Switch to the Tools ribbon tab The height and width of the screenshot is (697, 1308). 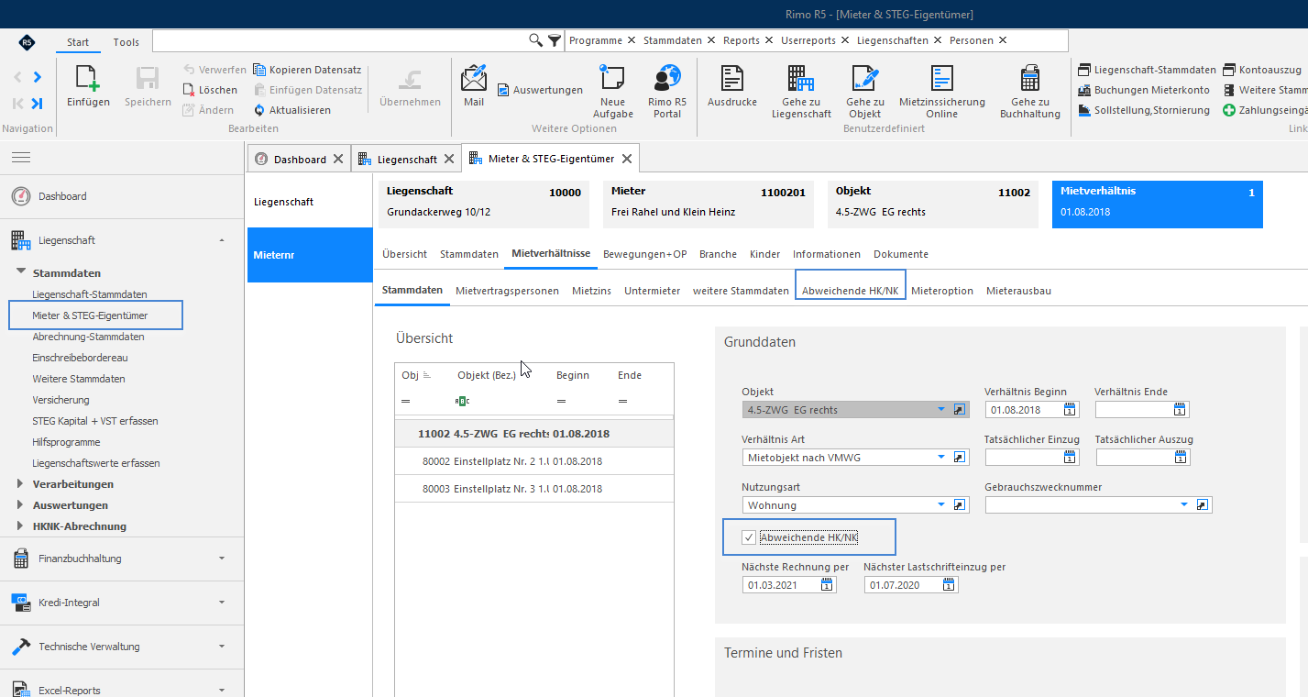pyautogui.click(x=126, y=42)
